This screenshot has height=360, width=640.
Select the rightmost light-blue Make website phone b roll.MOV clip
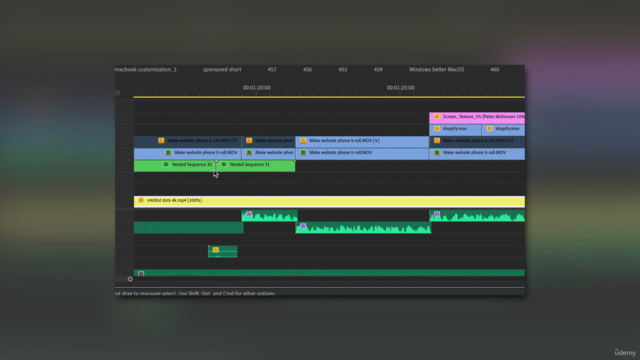coord(477,154)
